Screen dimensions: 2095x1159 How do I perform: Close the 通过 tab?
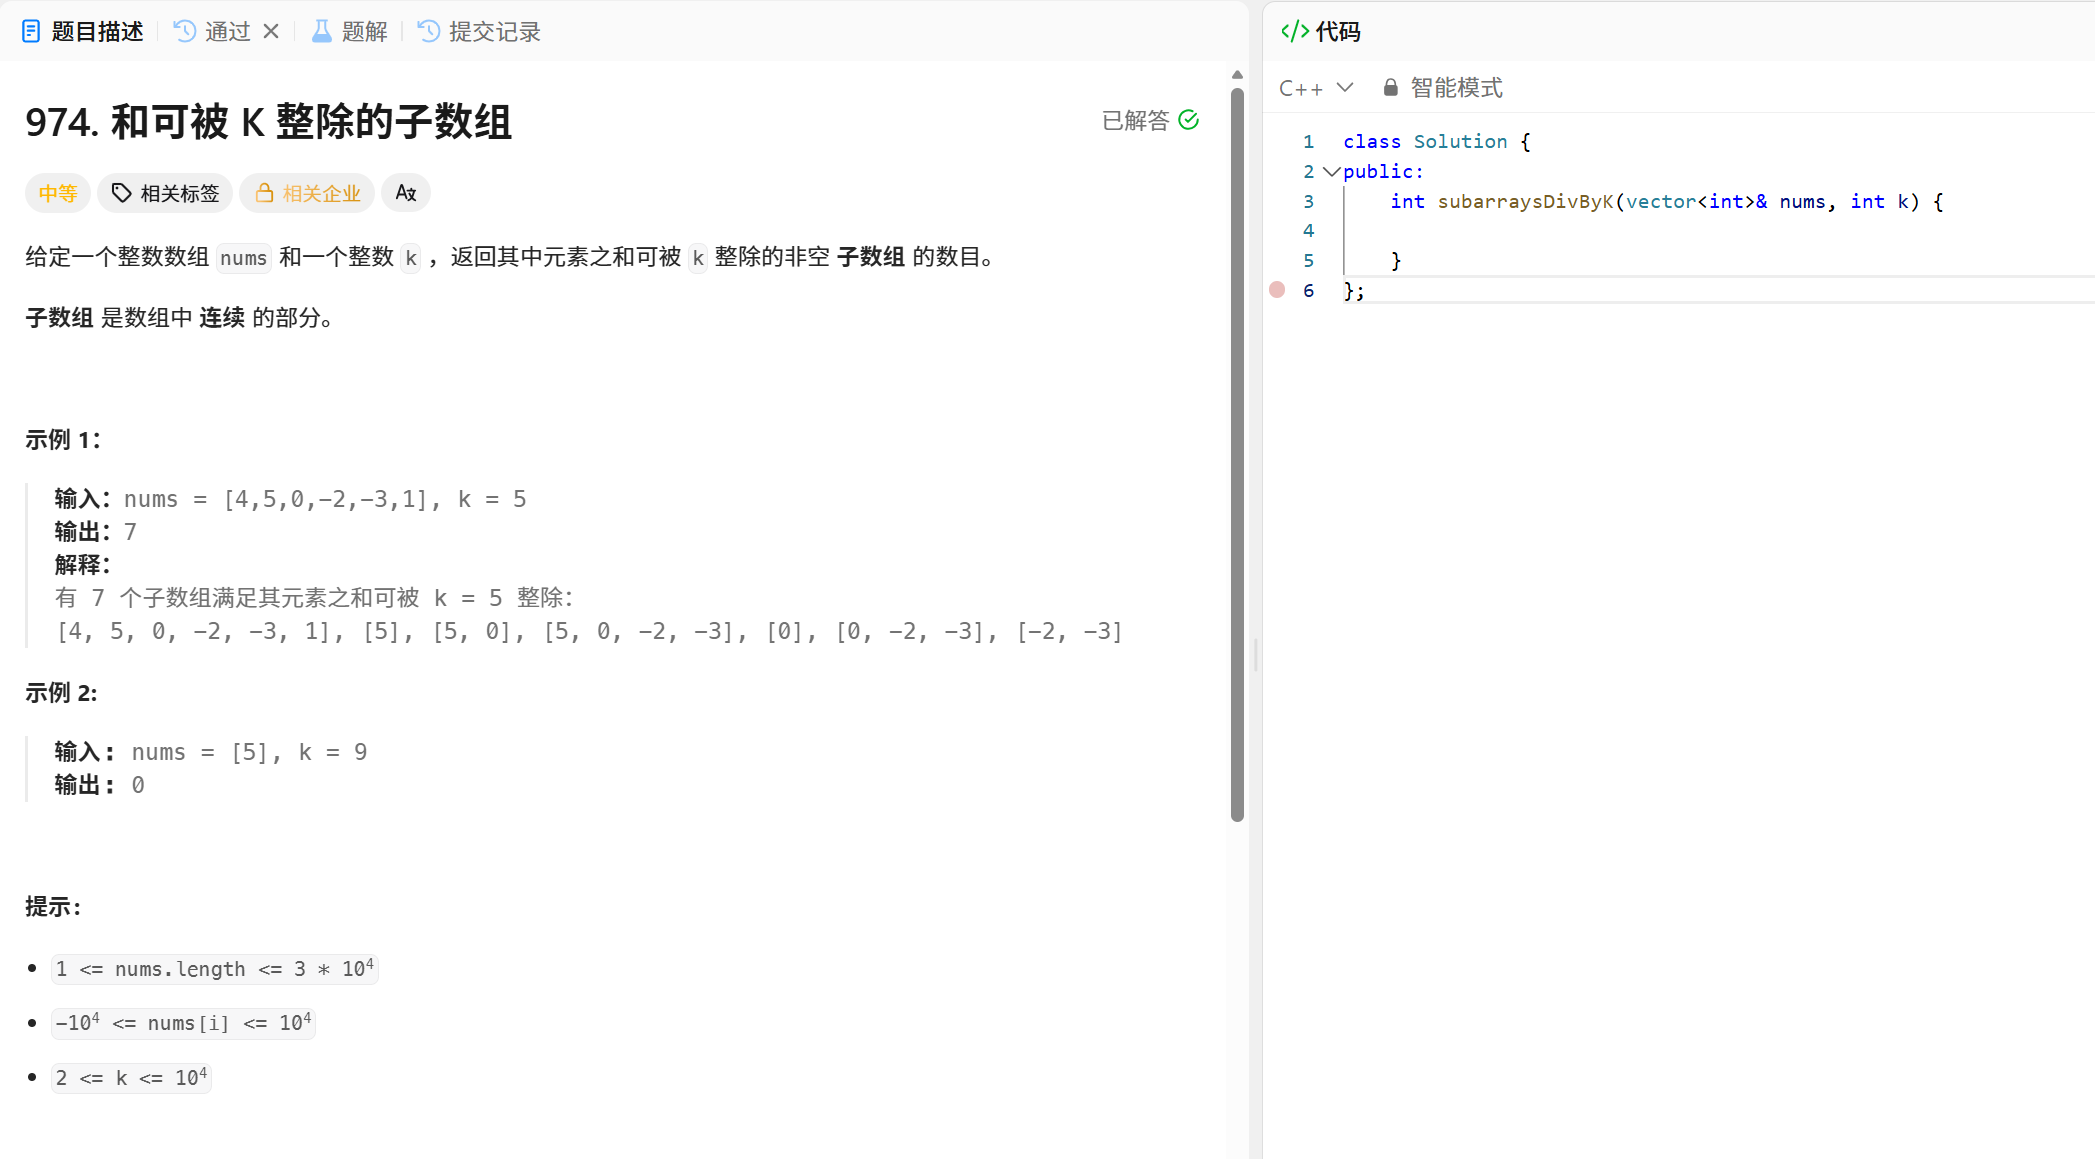point(271,32)
